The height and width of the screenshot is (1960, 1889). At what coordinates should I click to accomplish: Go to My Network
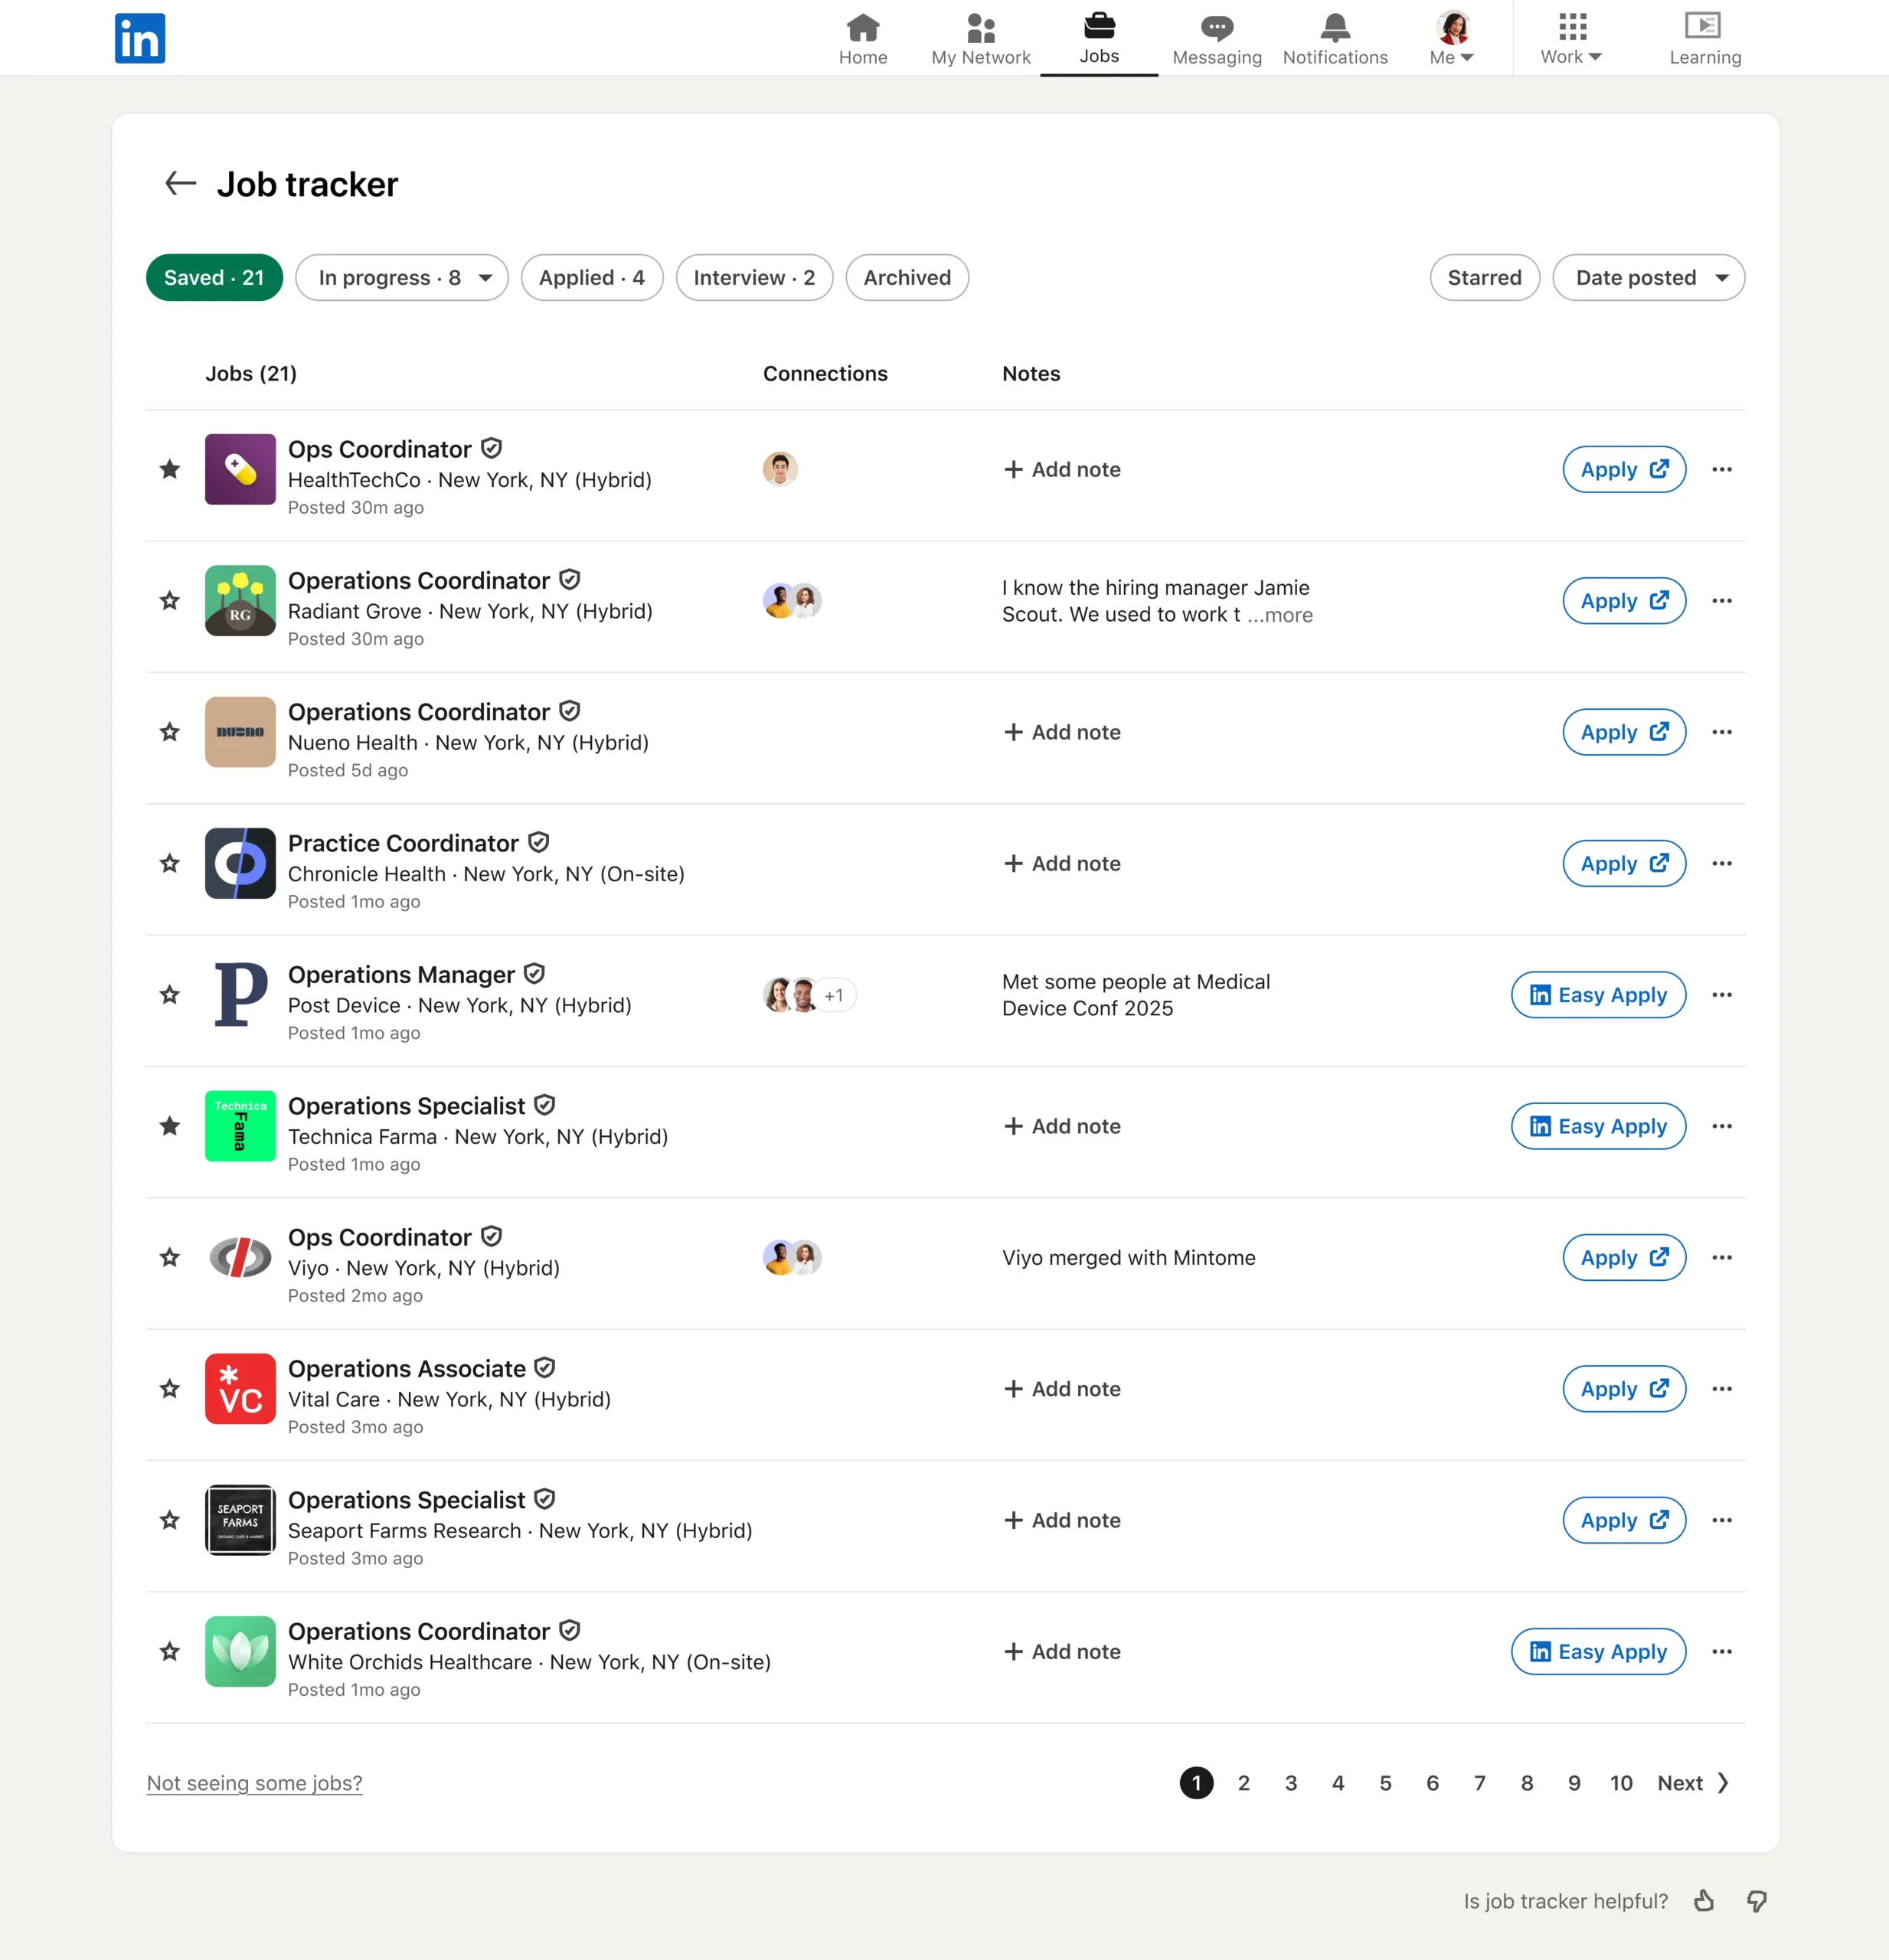tap(979, 37)
